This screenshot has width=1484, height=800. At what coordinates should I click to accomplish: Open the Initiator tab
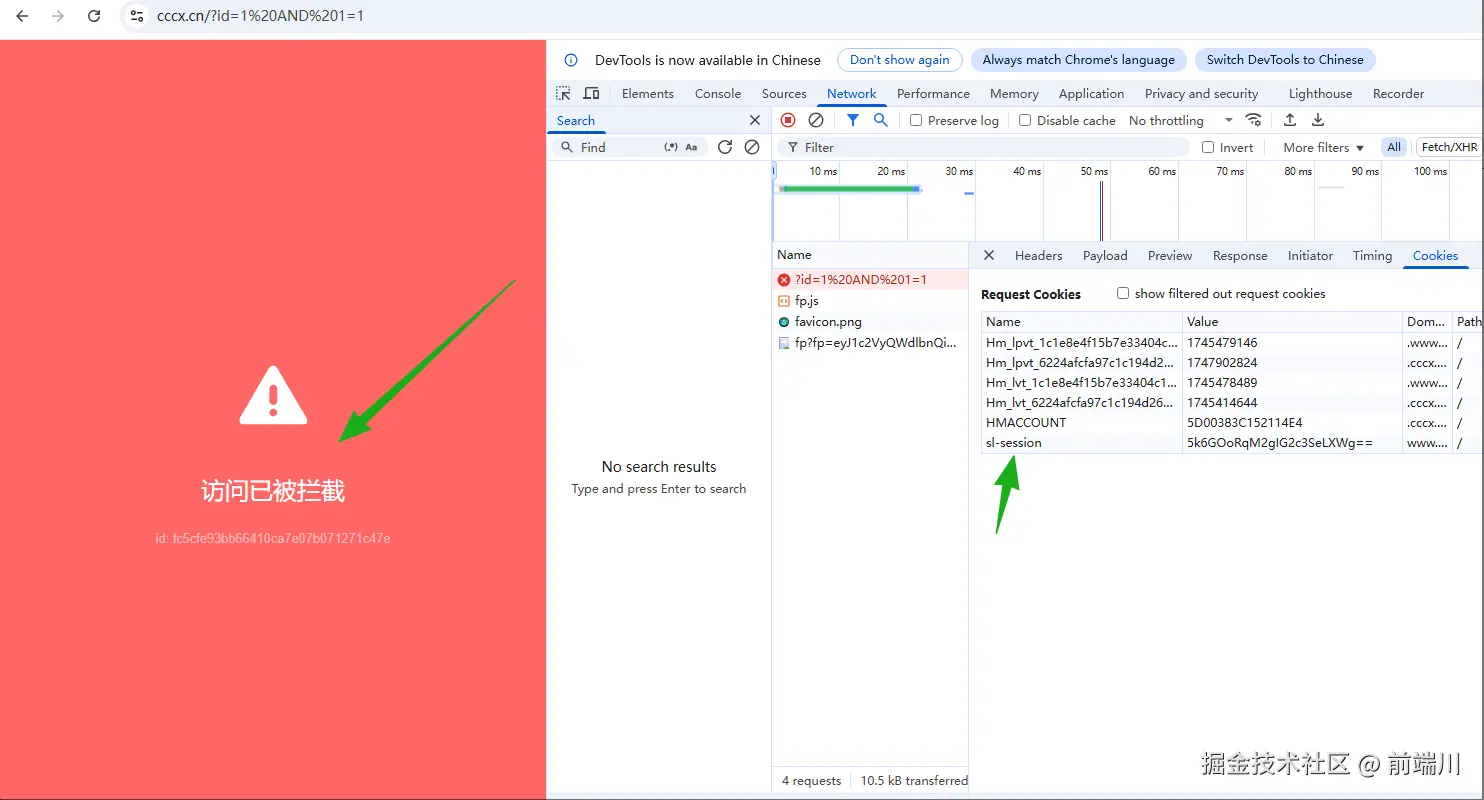(1310, 255)
